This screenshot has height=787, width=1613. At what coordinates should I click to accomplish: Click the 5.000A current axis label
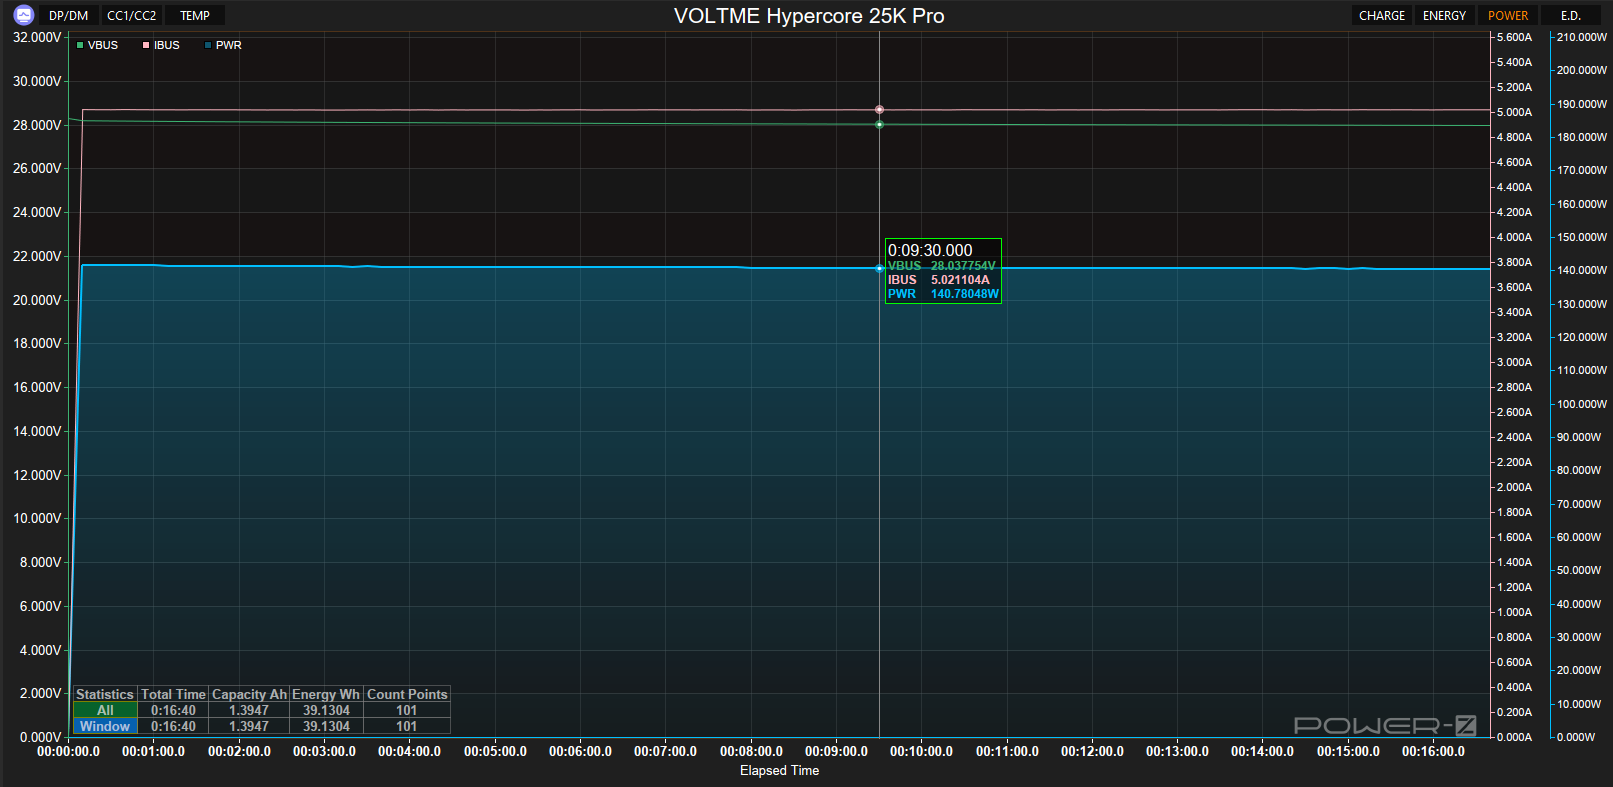(x=1514, y=112)
